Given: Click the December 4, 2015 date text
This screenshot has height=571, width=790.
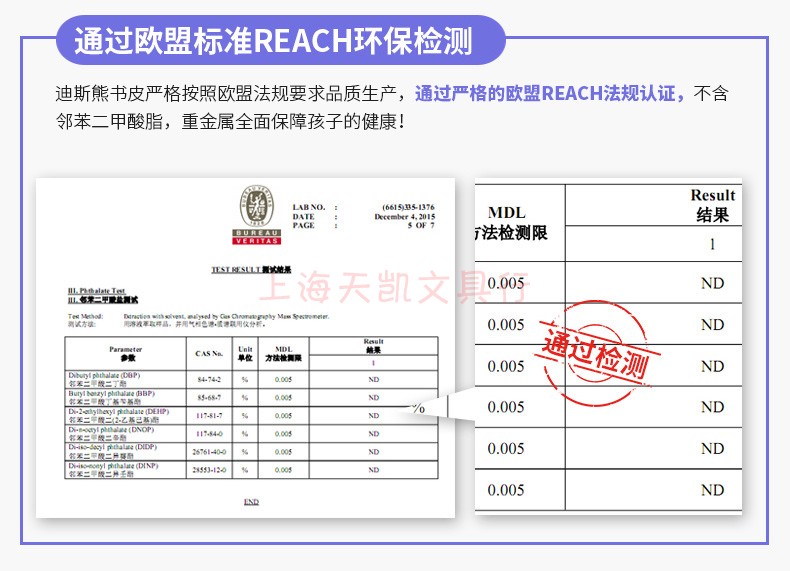Looking at the screenshot, I should click(404, 216).
